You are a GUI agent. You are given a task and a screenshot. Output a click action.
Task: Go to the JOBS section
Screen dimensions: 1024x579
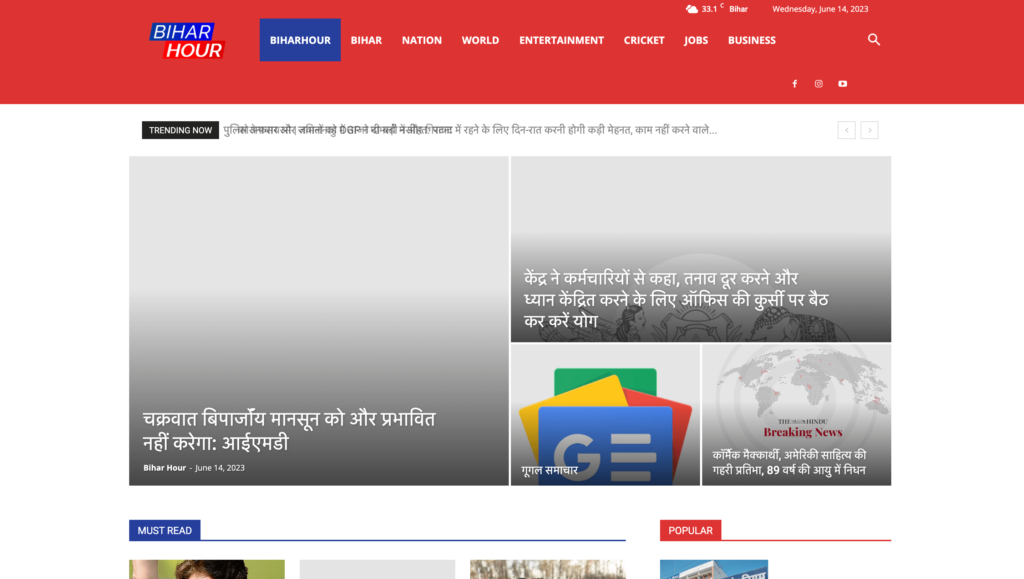click(x=696, y=40)
